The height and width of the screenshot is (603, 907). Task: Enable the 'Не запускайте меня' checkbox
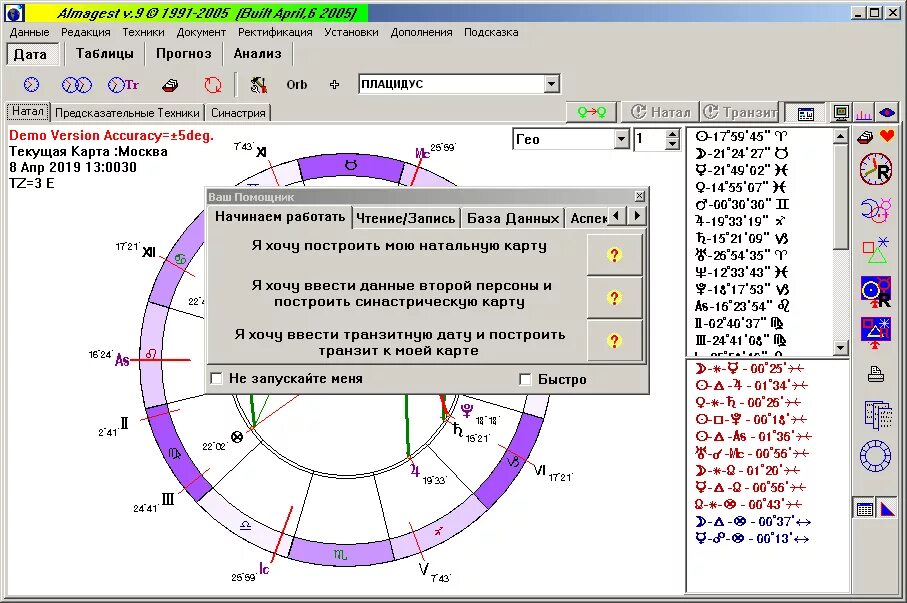tap(216, 378)
